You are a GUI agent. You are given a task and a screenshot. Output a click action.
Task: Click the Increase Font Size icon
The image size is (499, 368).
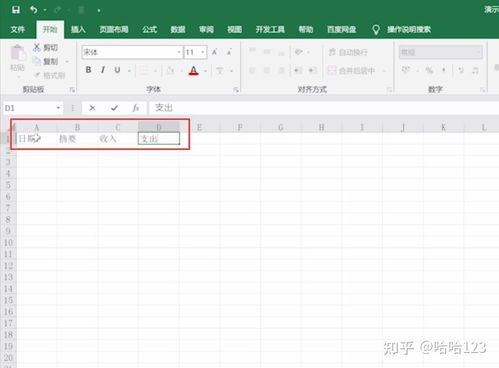(215, 52)
